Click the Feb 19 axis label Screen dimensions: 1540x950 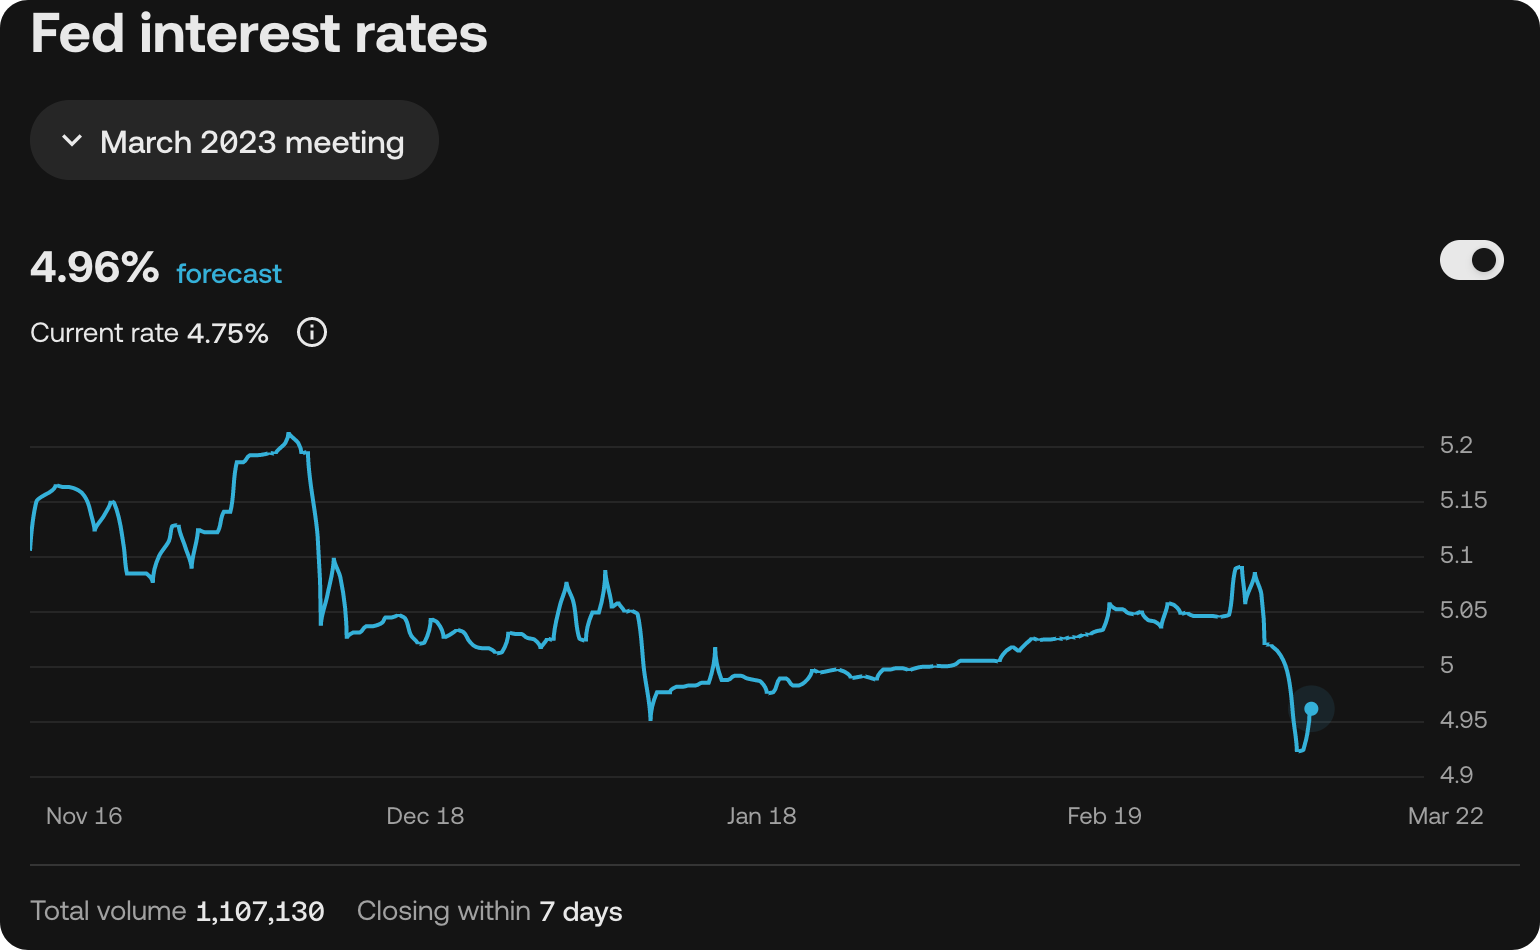pyautogui.click(x=1104, y=816)
